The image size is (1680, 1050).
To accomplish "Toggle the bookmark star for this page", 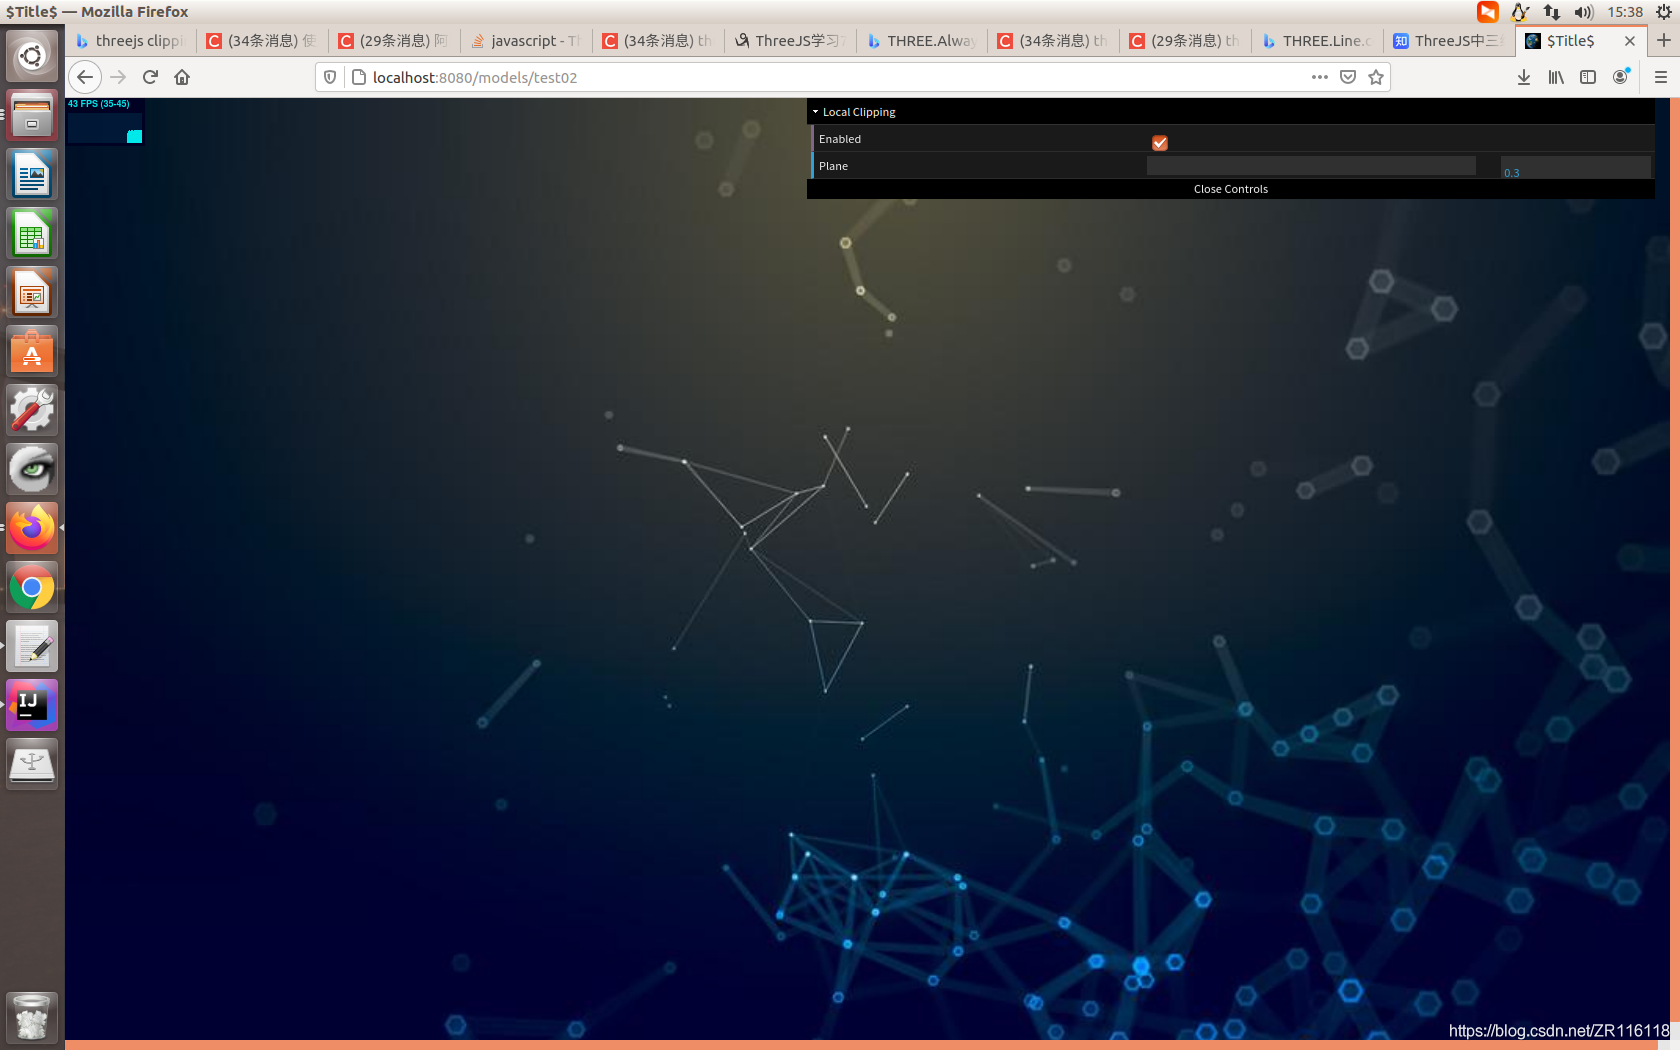I will point(1375,76).
